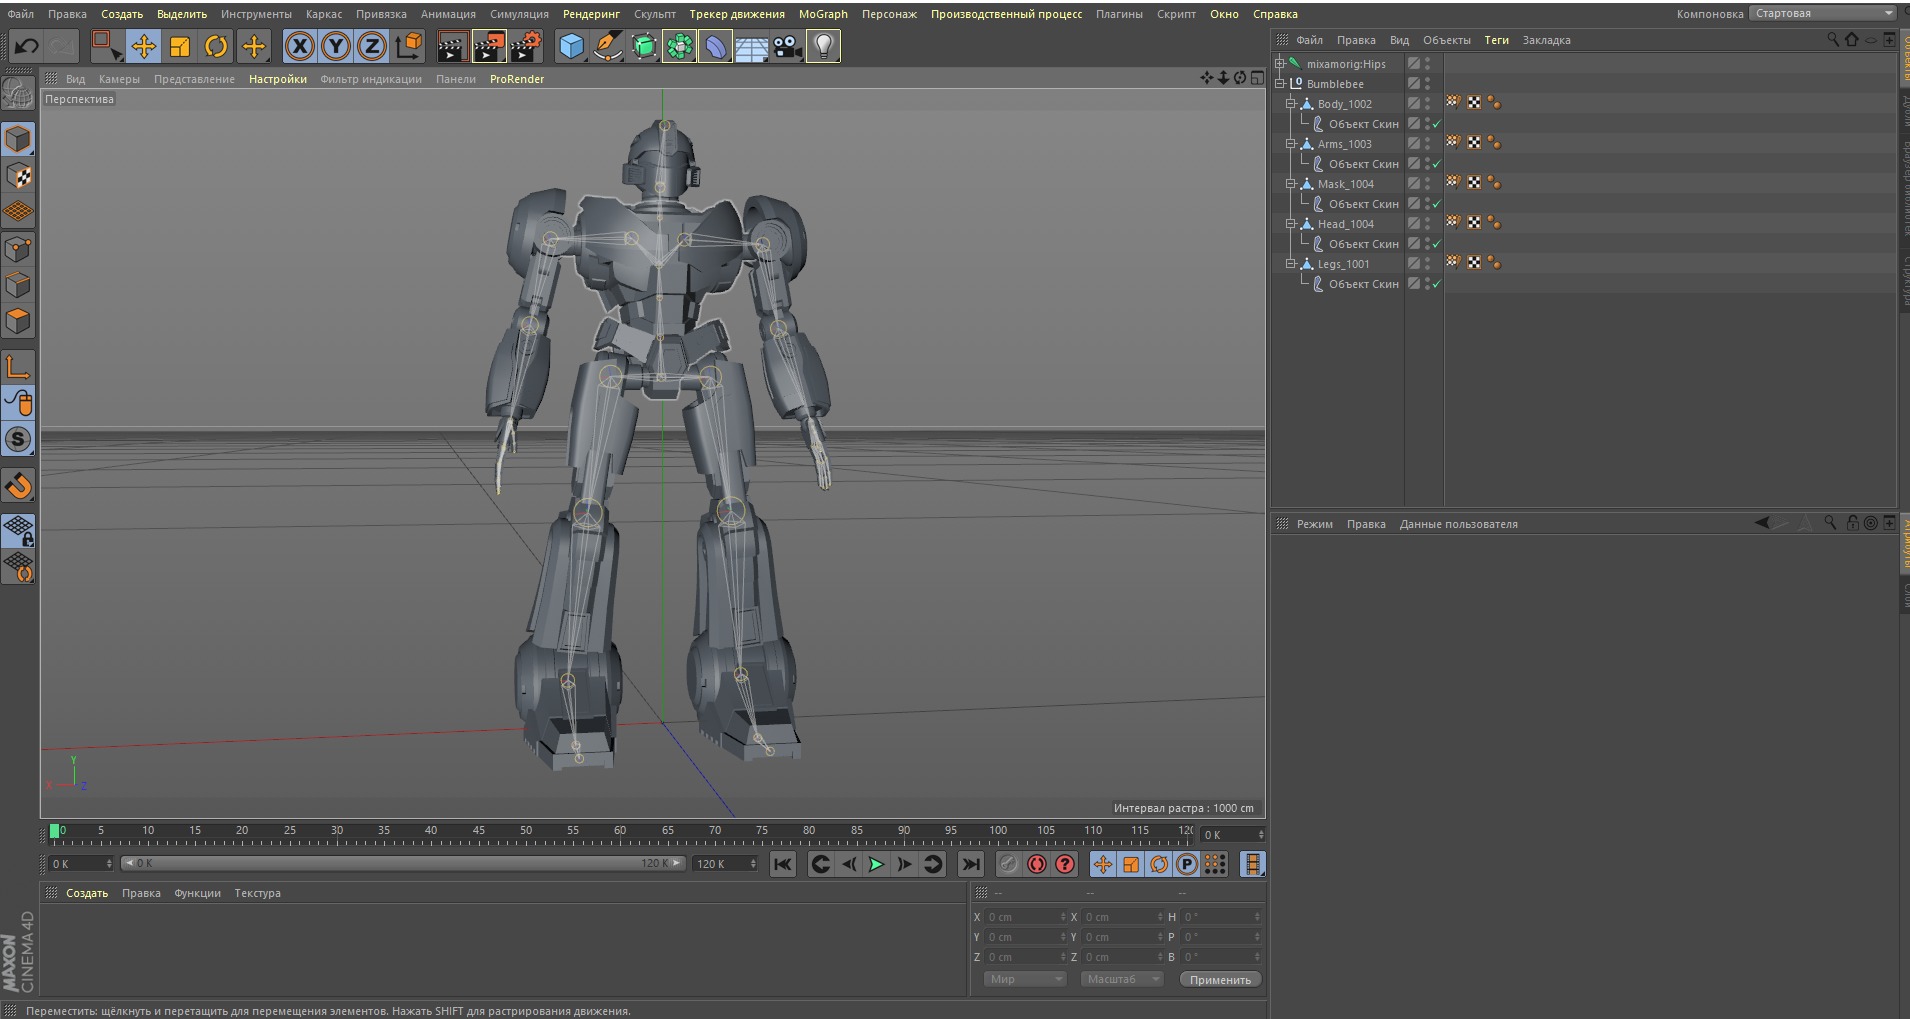The height and width of the screenshot is (1019, 1910).
Task: Select the Scale tool
Action: click(x=180, y=46)
